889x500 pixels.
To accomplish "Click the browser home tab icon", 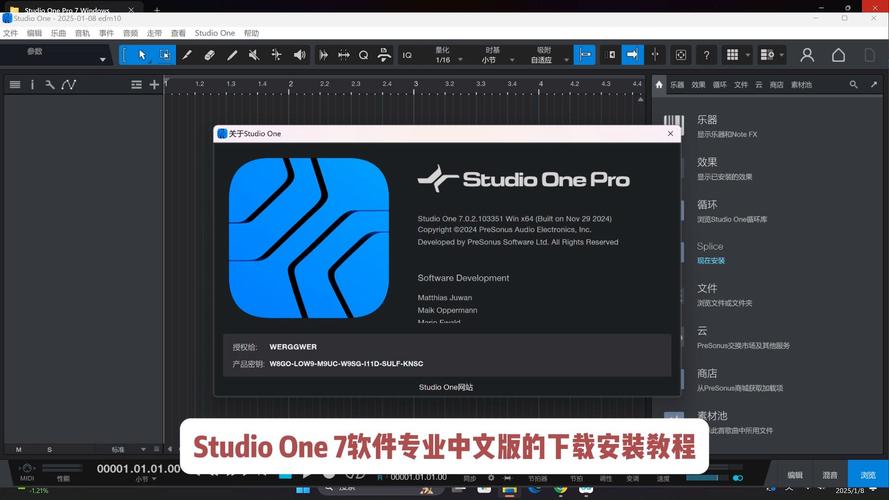I will pos(659,84).
